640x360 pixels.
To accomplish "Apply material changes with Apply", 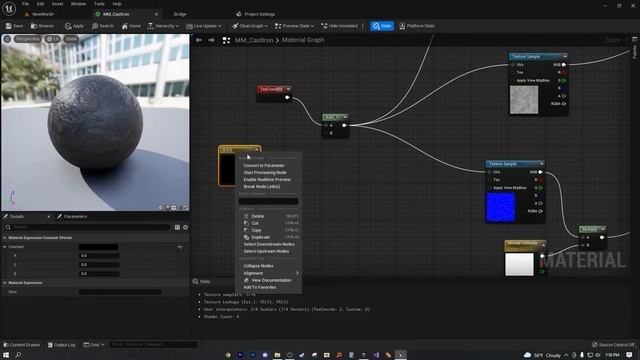I will pos(74,26).
